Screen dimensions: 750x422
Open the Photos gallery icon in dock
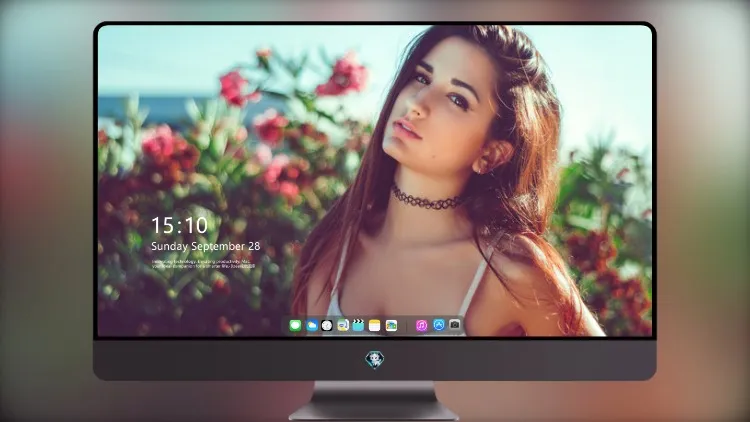point(391,326)
